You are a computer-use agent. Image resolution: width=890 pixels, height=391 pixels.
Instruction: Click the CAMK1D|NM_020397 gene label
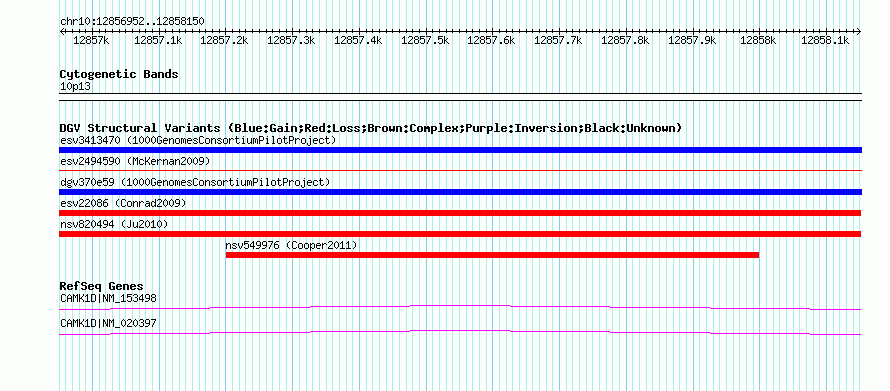point(108,323)
